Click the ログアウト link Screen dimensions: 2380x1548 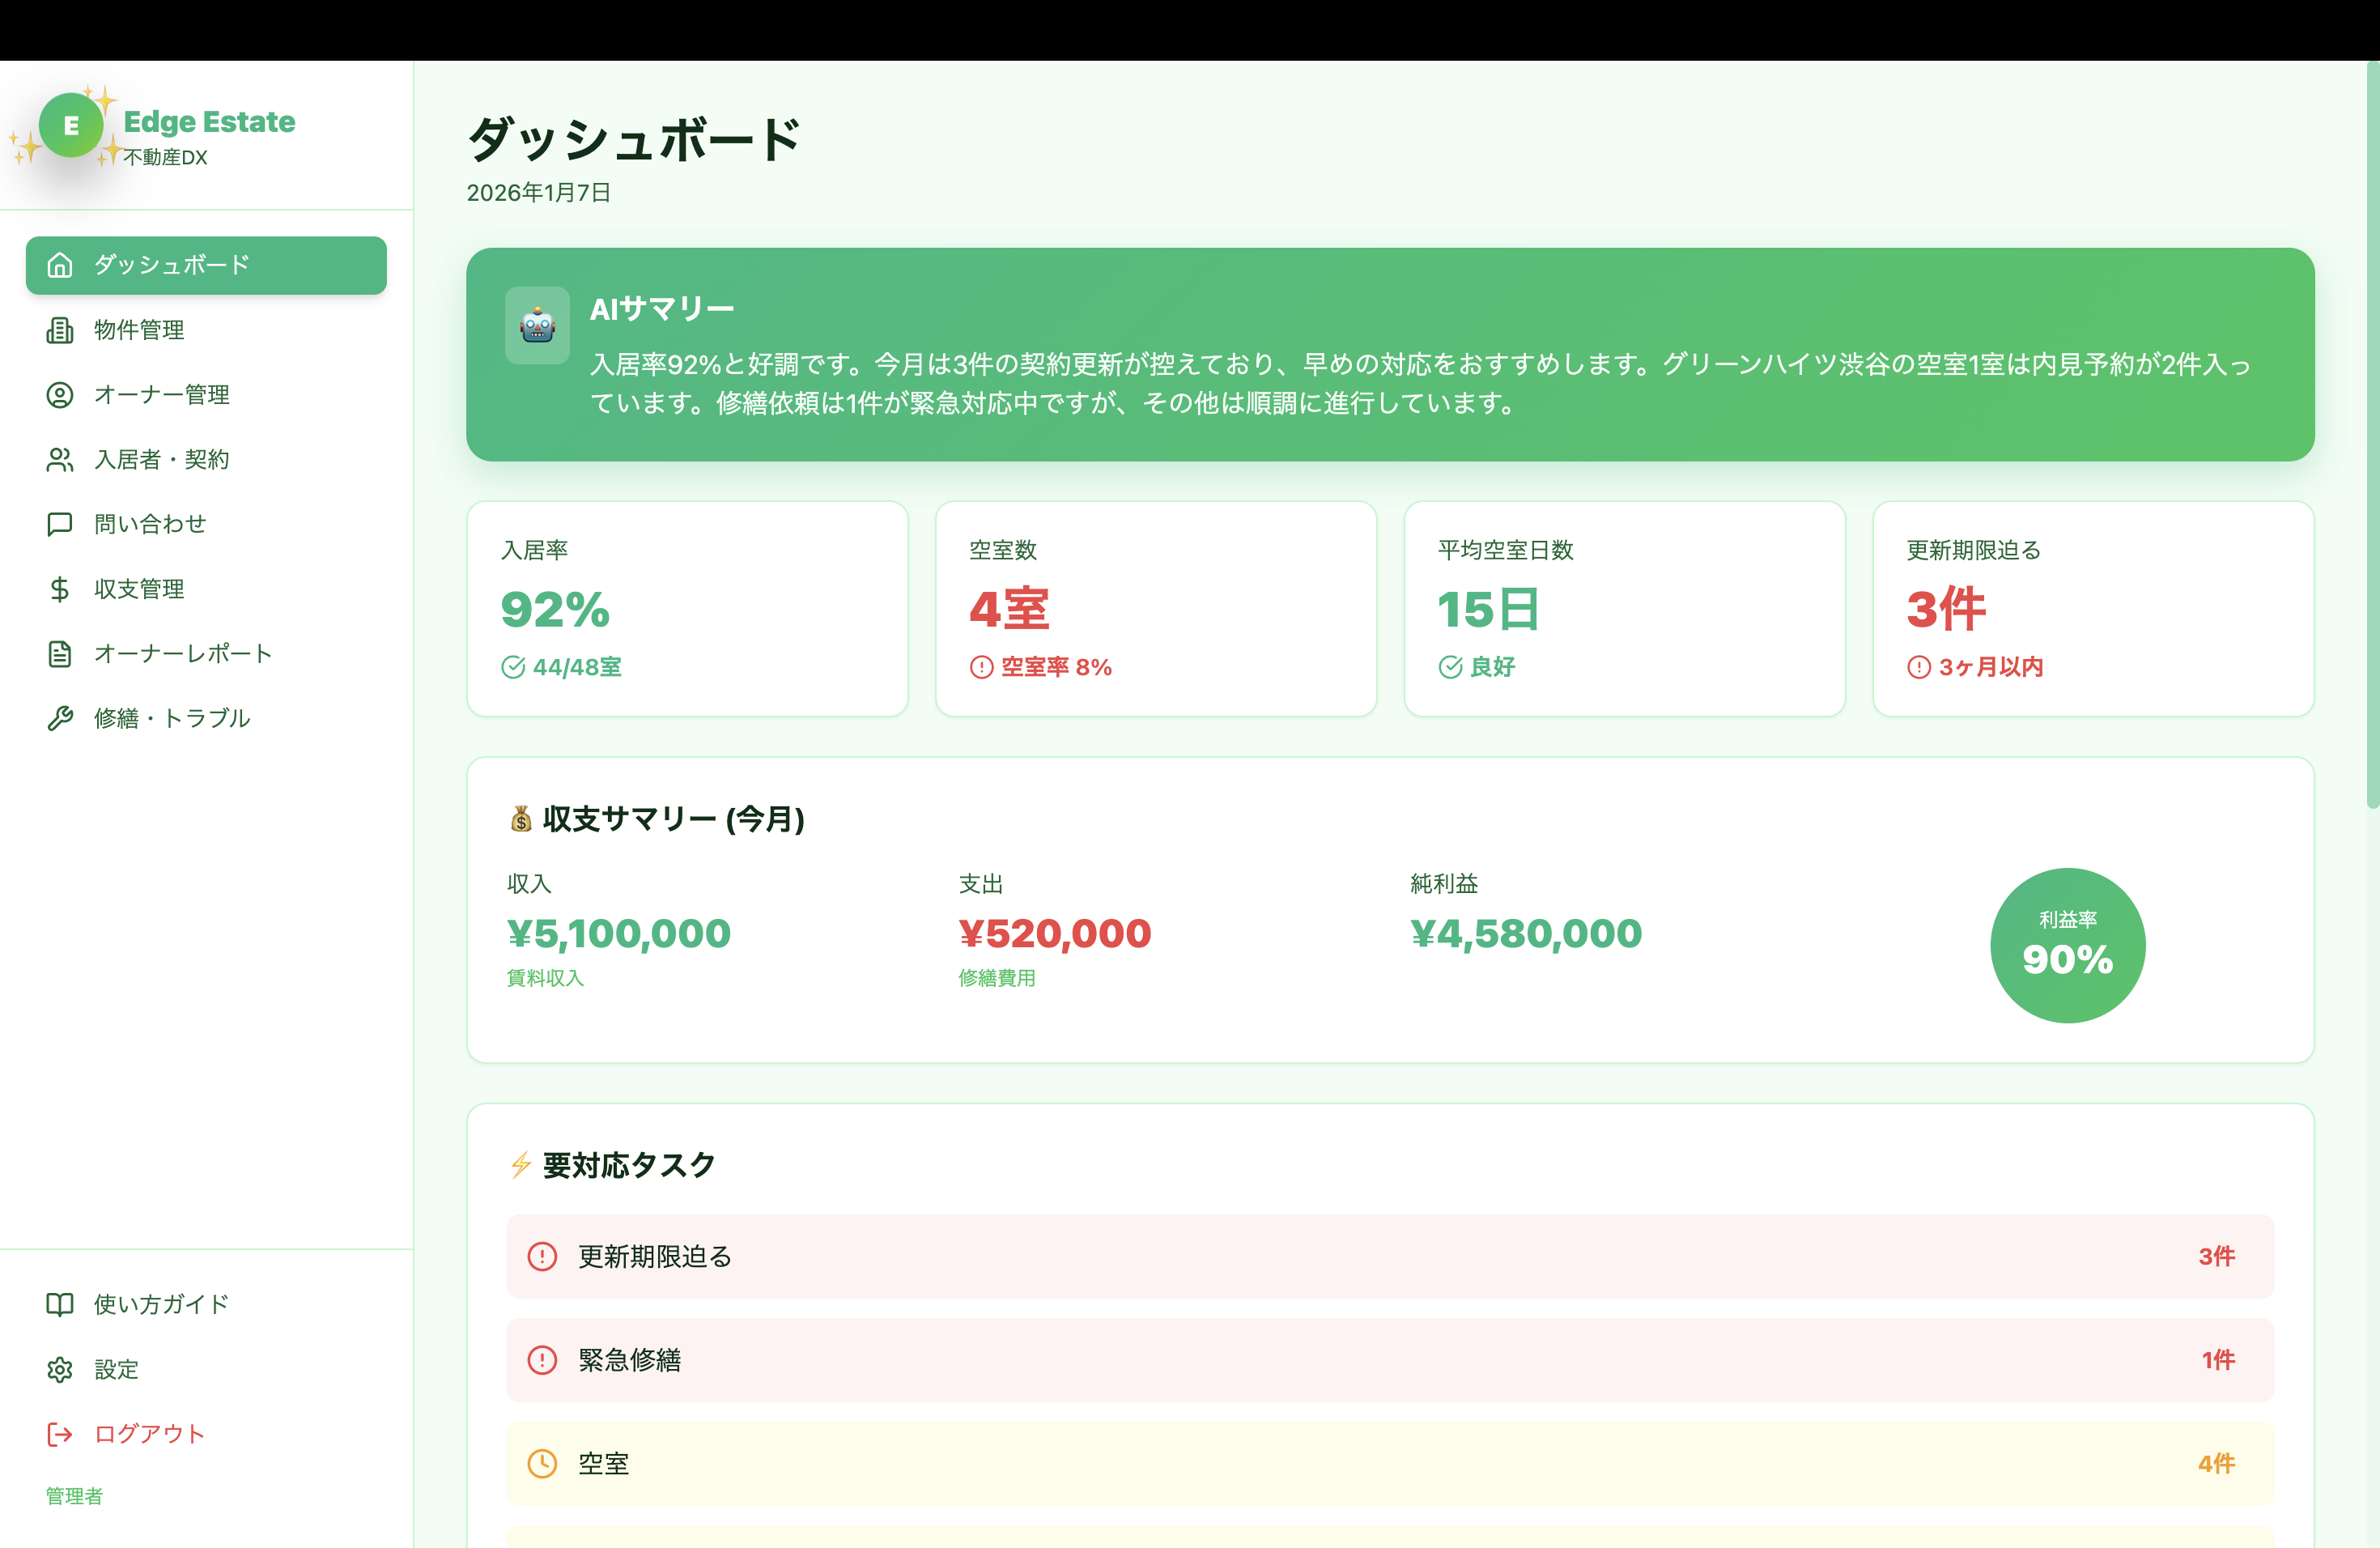click(148, 1434)
